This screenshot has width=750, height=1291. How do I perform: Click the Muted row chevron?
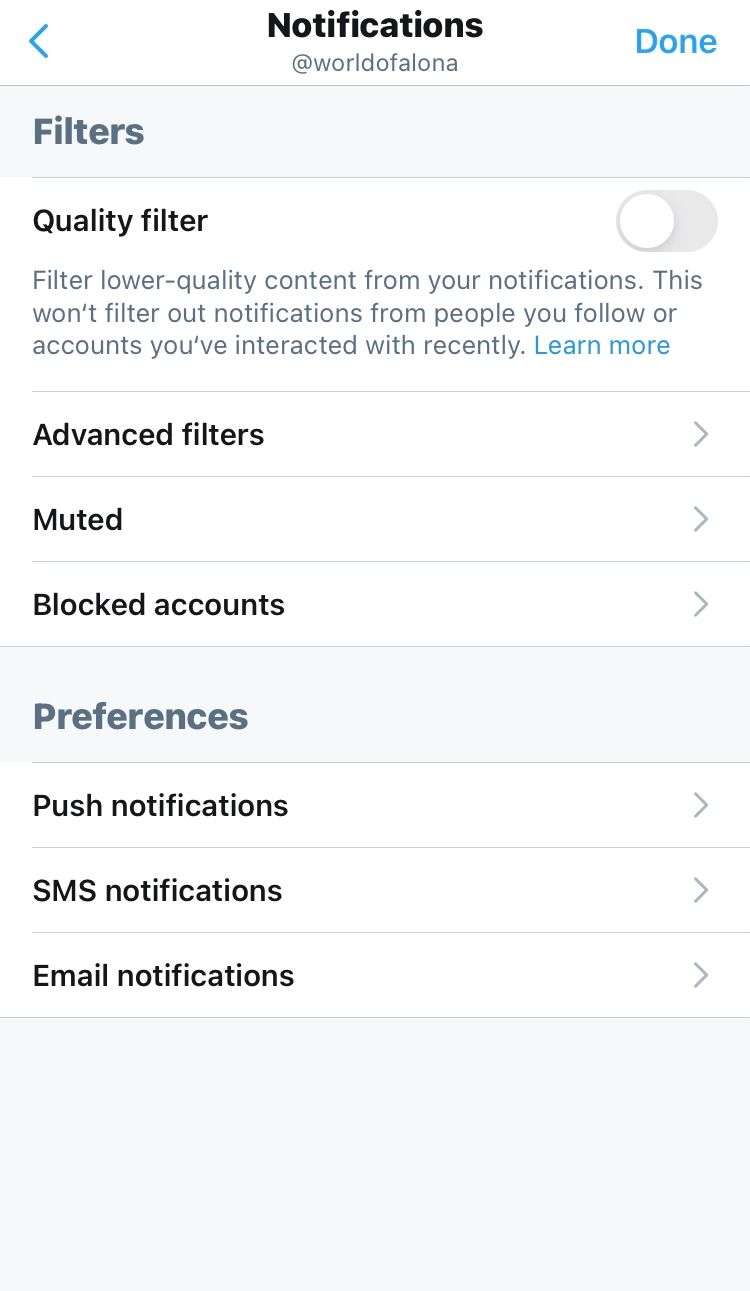click(701, 519)
